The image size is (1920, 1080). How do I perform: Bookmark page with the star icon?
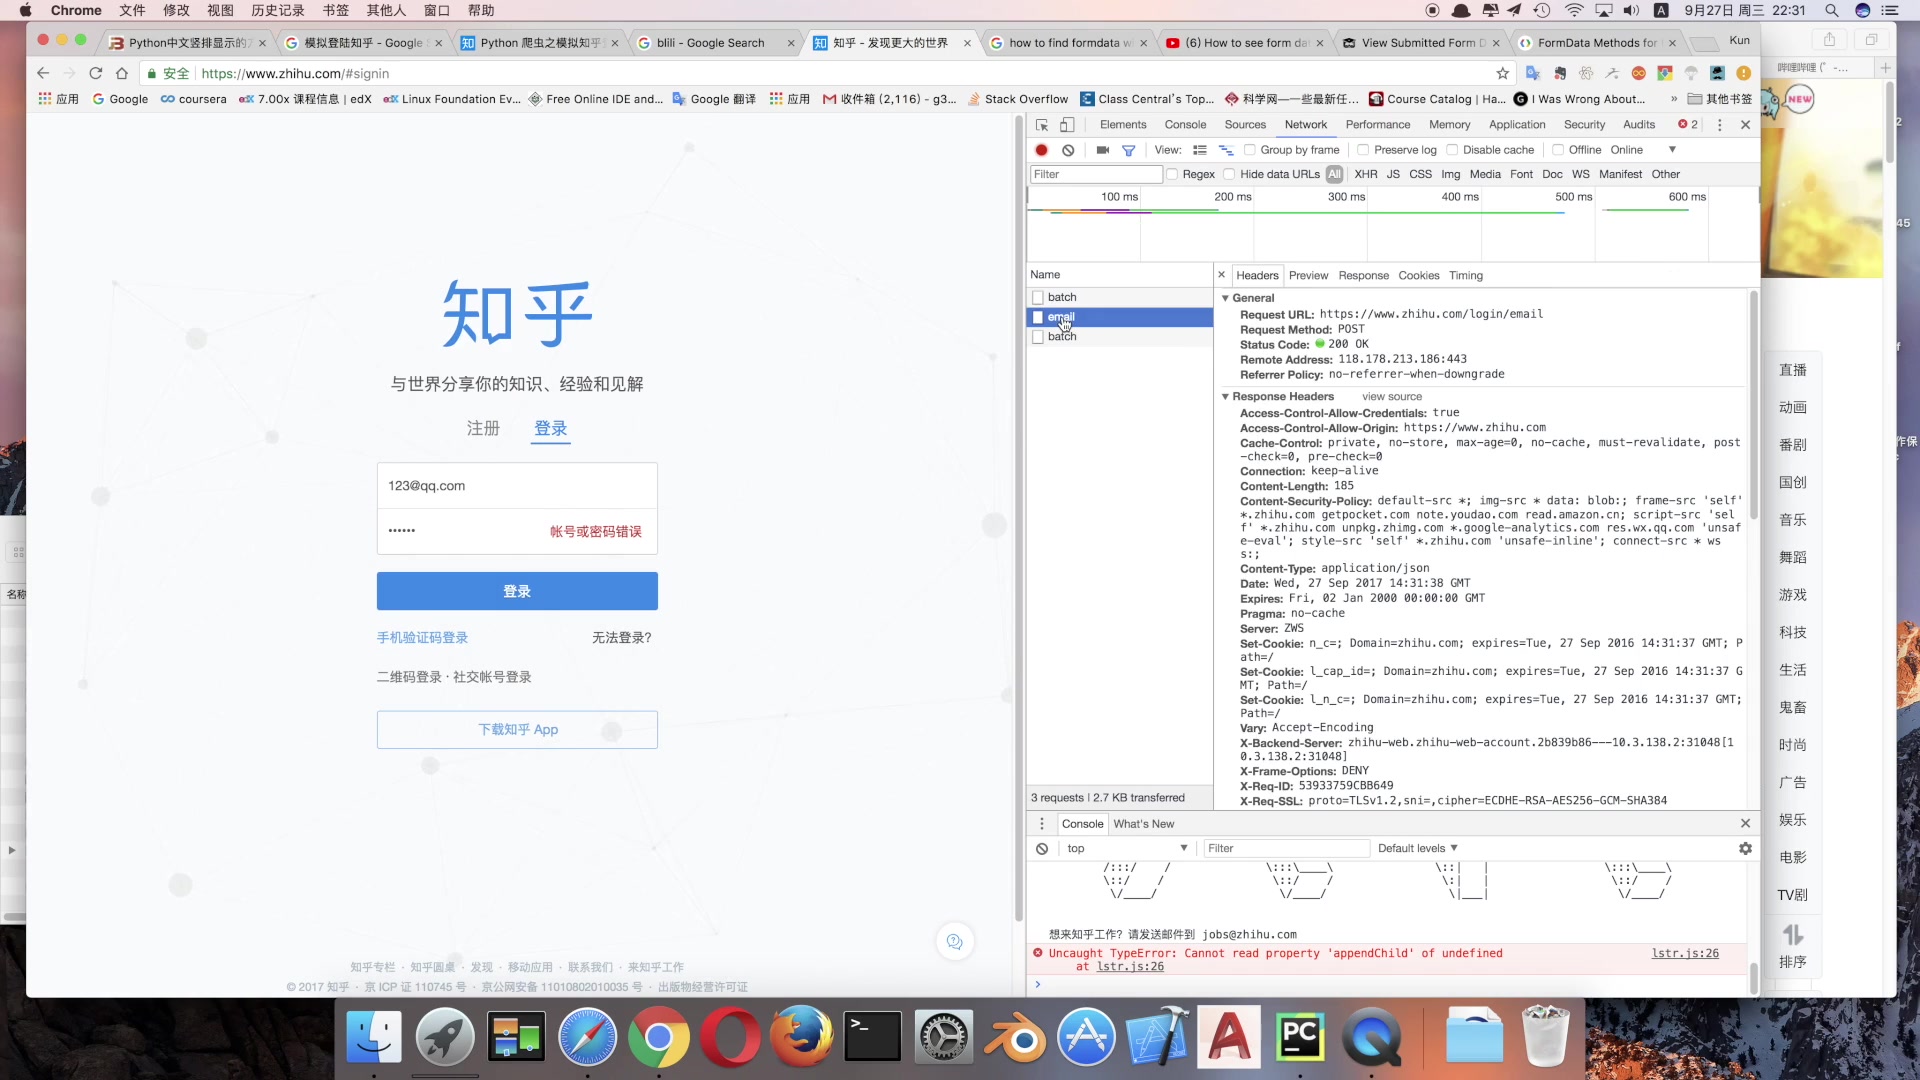(1502, 73)
